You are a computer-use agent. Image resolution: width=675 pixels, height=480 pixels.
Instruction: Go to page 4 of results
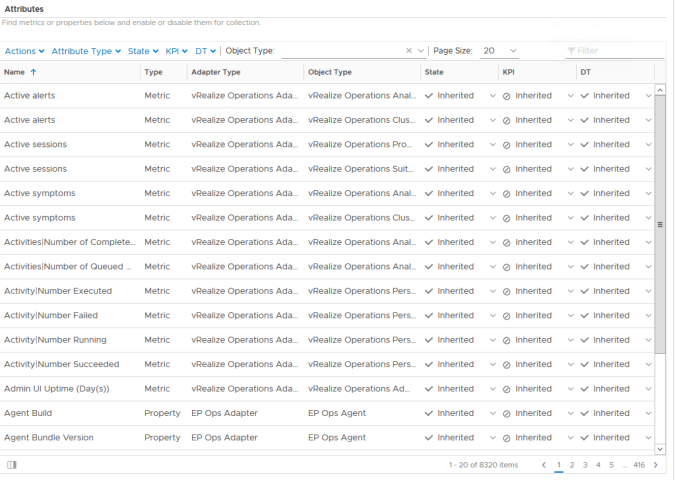click(598, 465)
